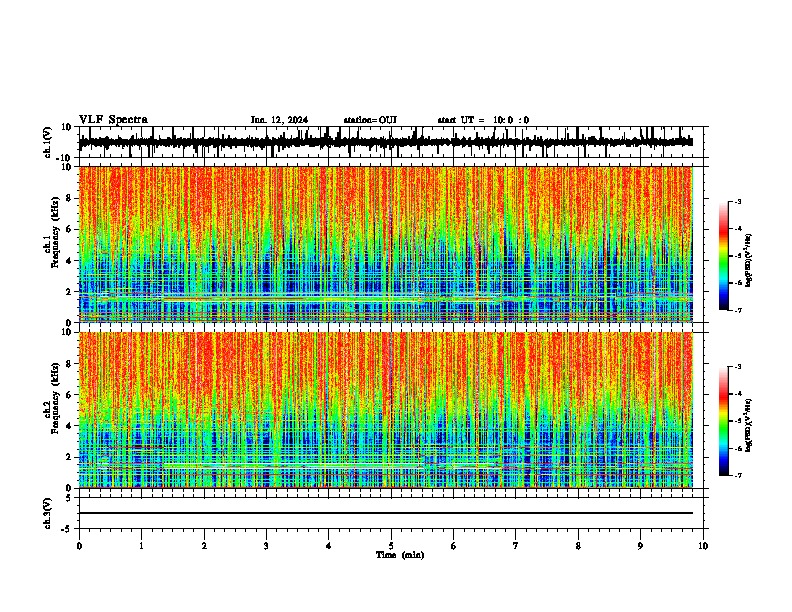Screen dimensions: 792x612
Task: Click the time axis tick "7"
Action: [516, 546]
